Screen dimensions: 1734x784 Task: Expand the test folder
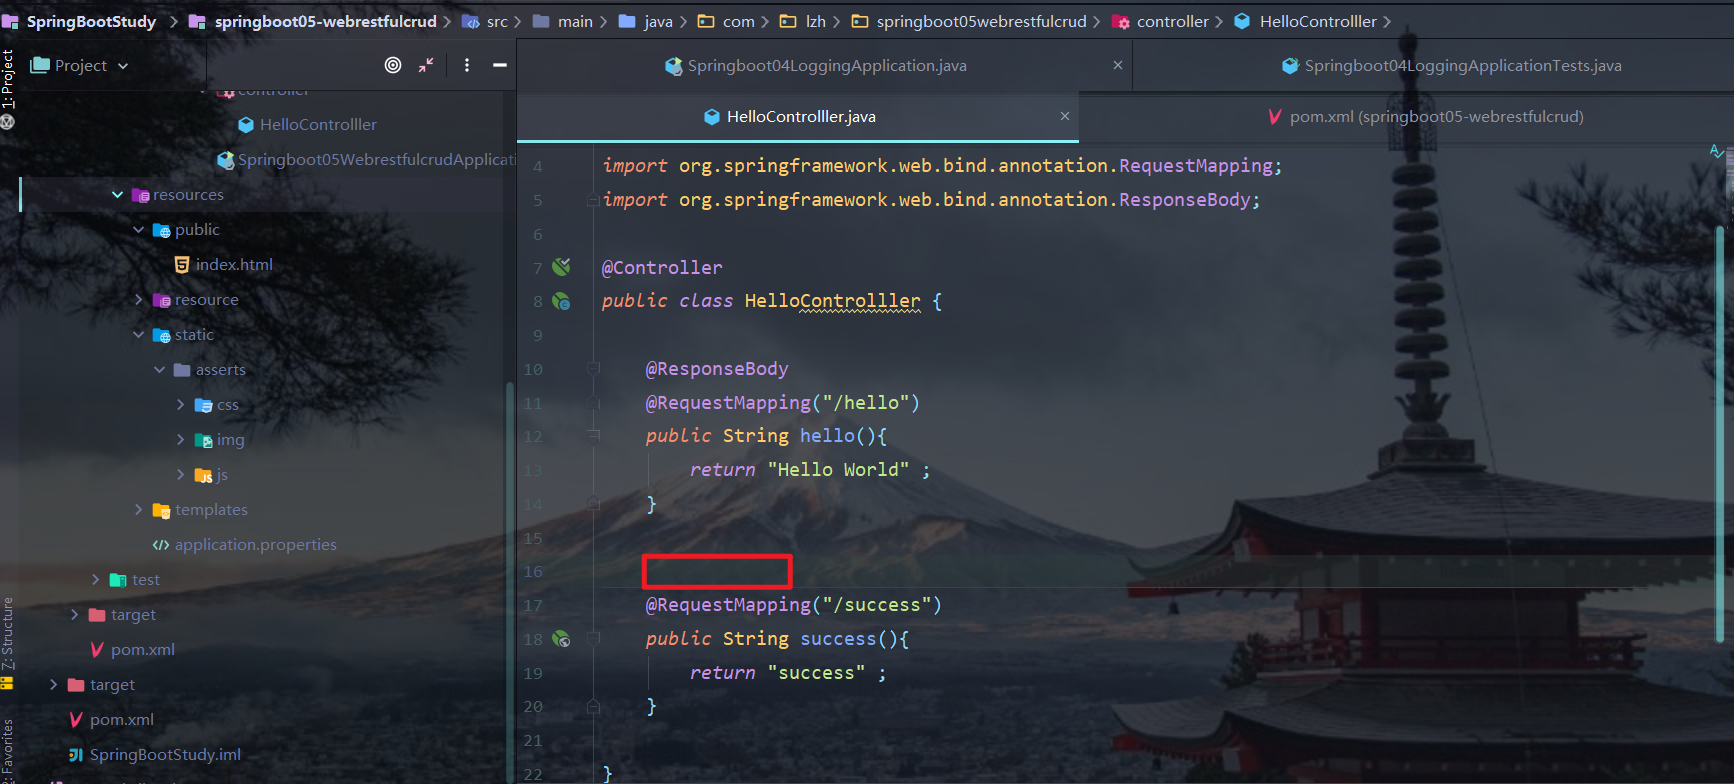[96, 579]
